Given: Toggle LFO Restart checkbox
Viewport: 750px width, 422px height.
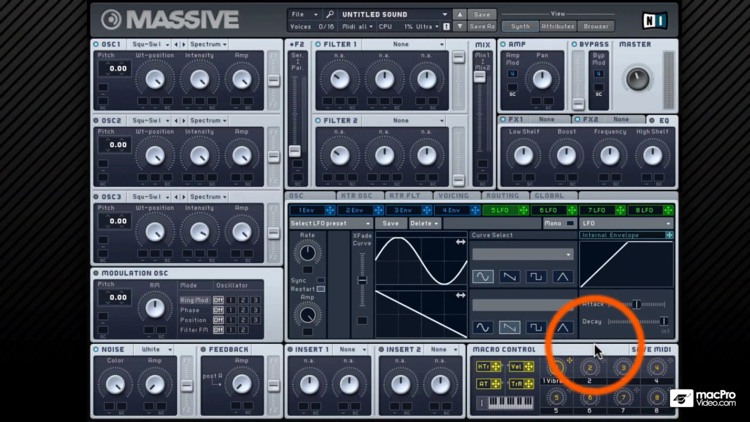Looking at the screenshot, I should (x=320, y=289).
